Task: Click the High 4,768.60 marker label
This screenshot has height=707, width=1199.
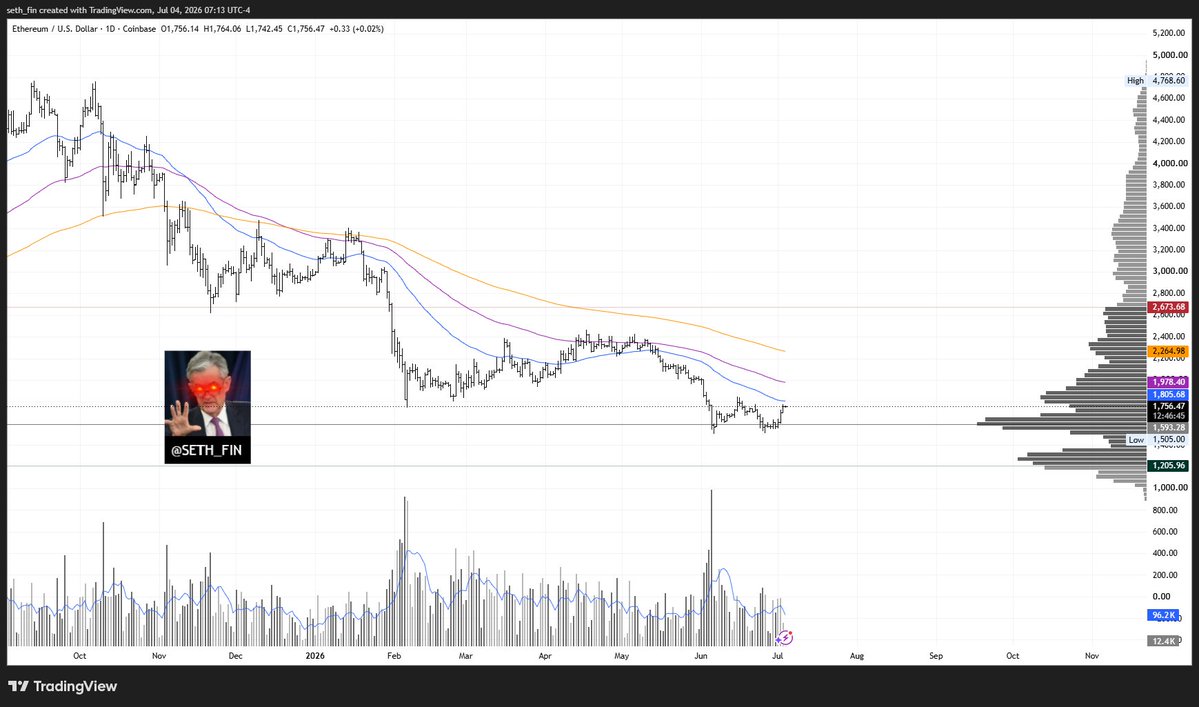Action: point(1156,80)
